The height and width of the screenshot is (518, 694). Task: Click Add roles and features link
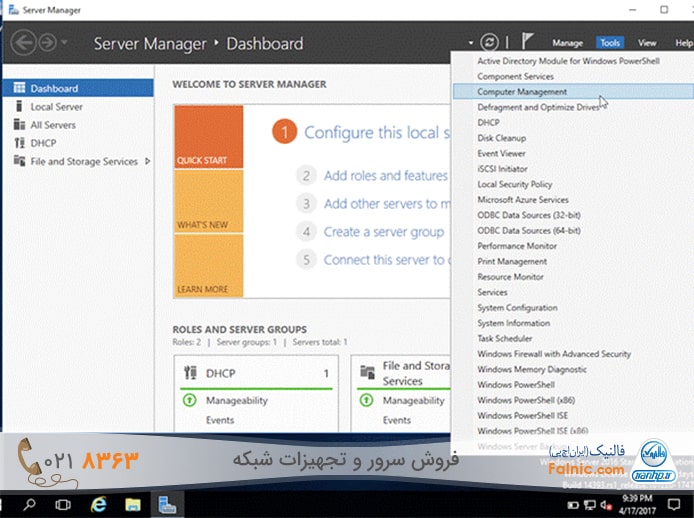click(x=385, y=175)
